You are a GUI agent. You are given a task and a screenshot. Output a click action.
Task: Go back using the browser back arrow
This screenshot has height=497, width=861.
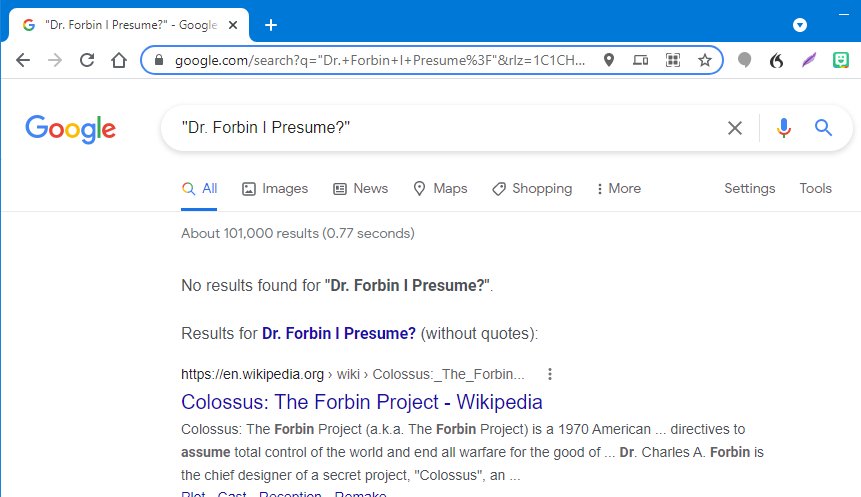23,60
